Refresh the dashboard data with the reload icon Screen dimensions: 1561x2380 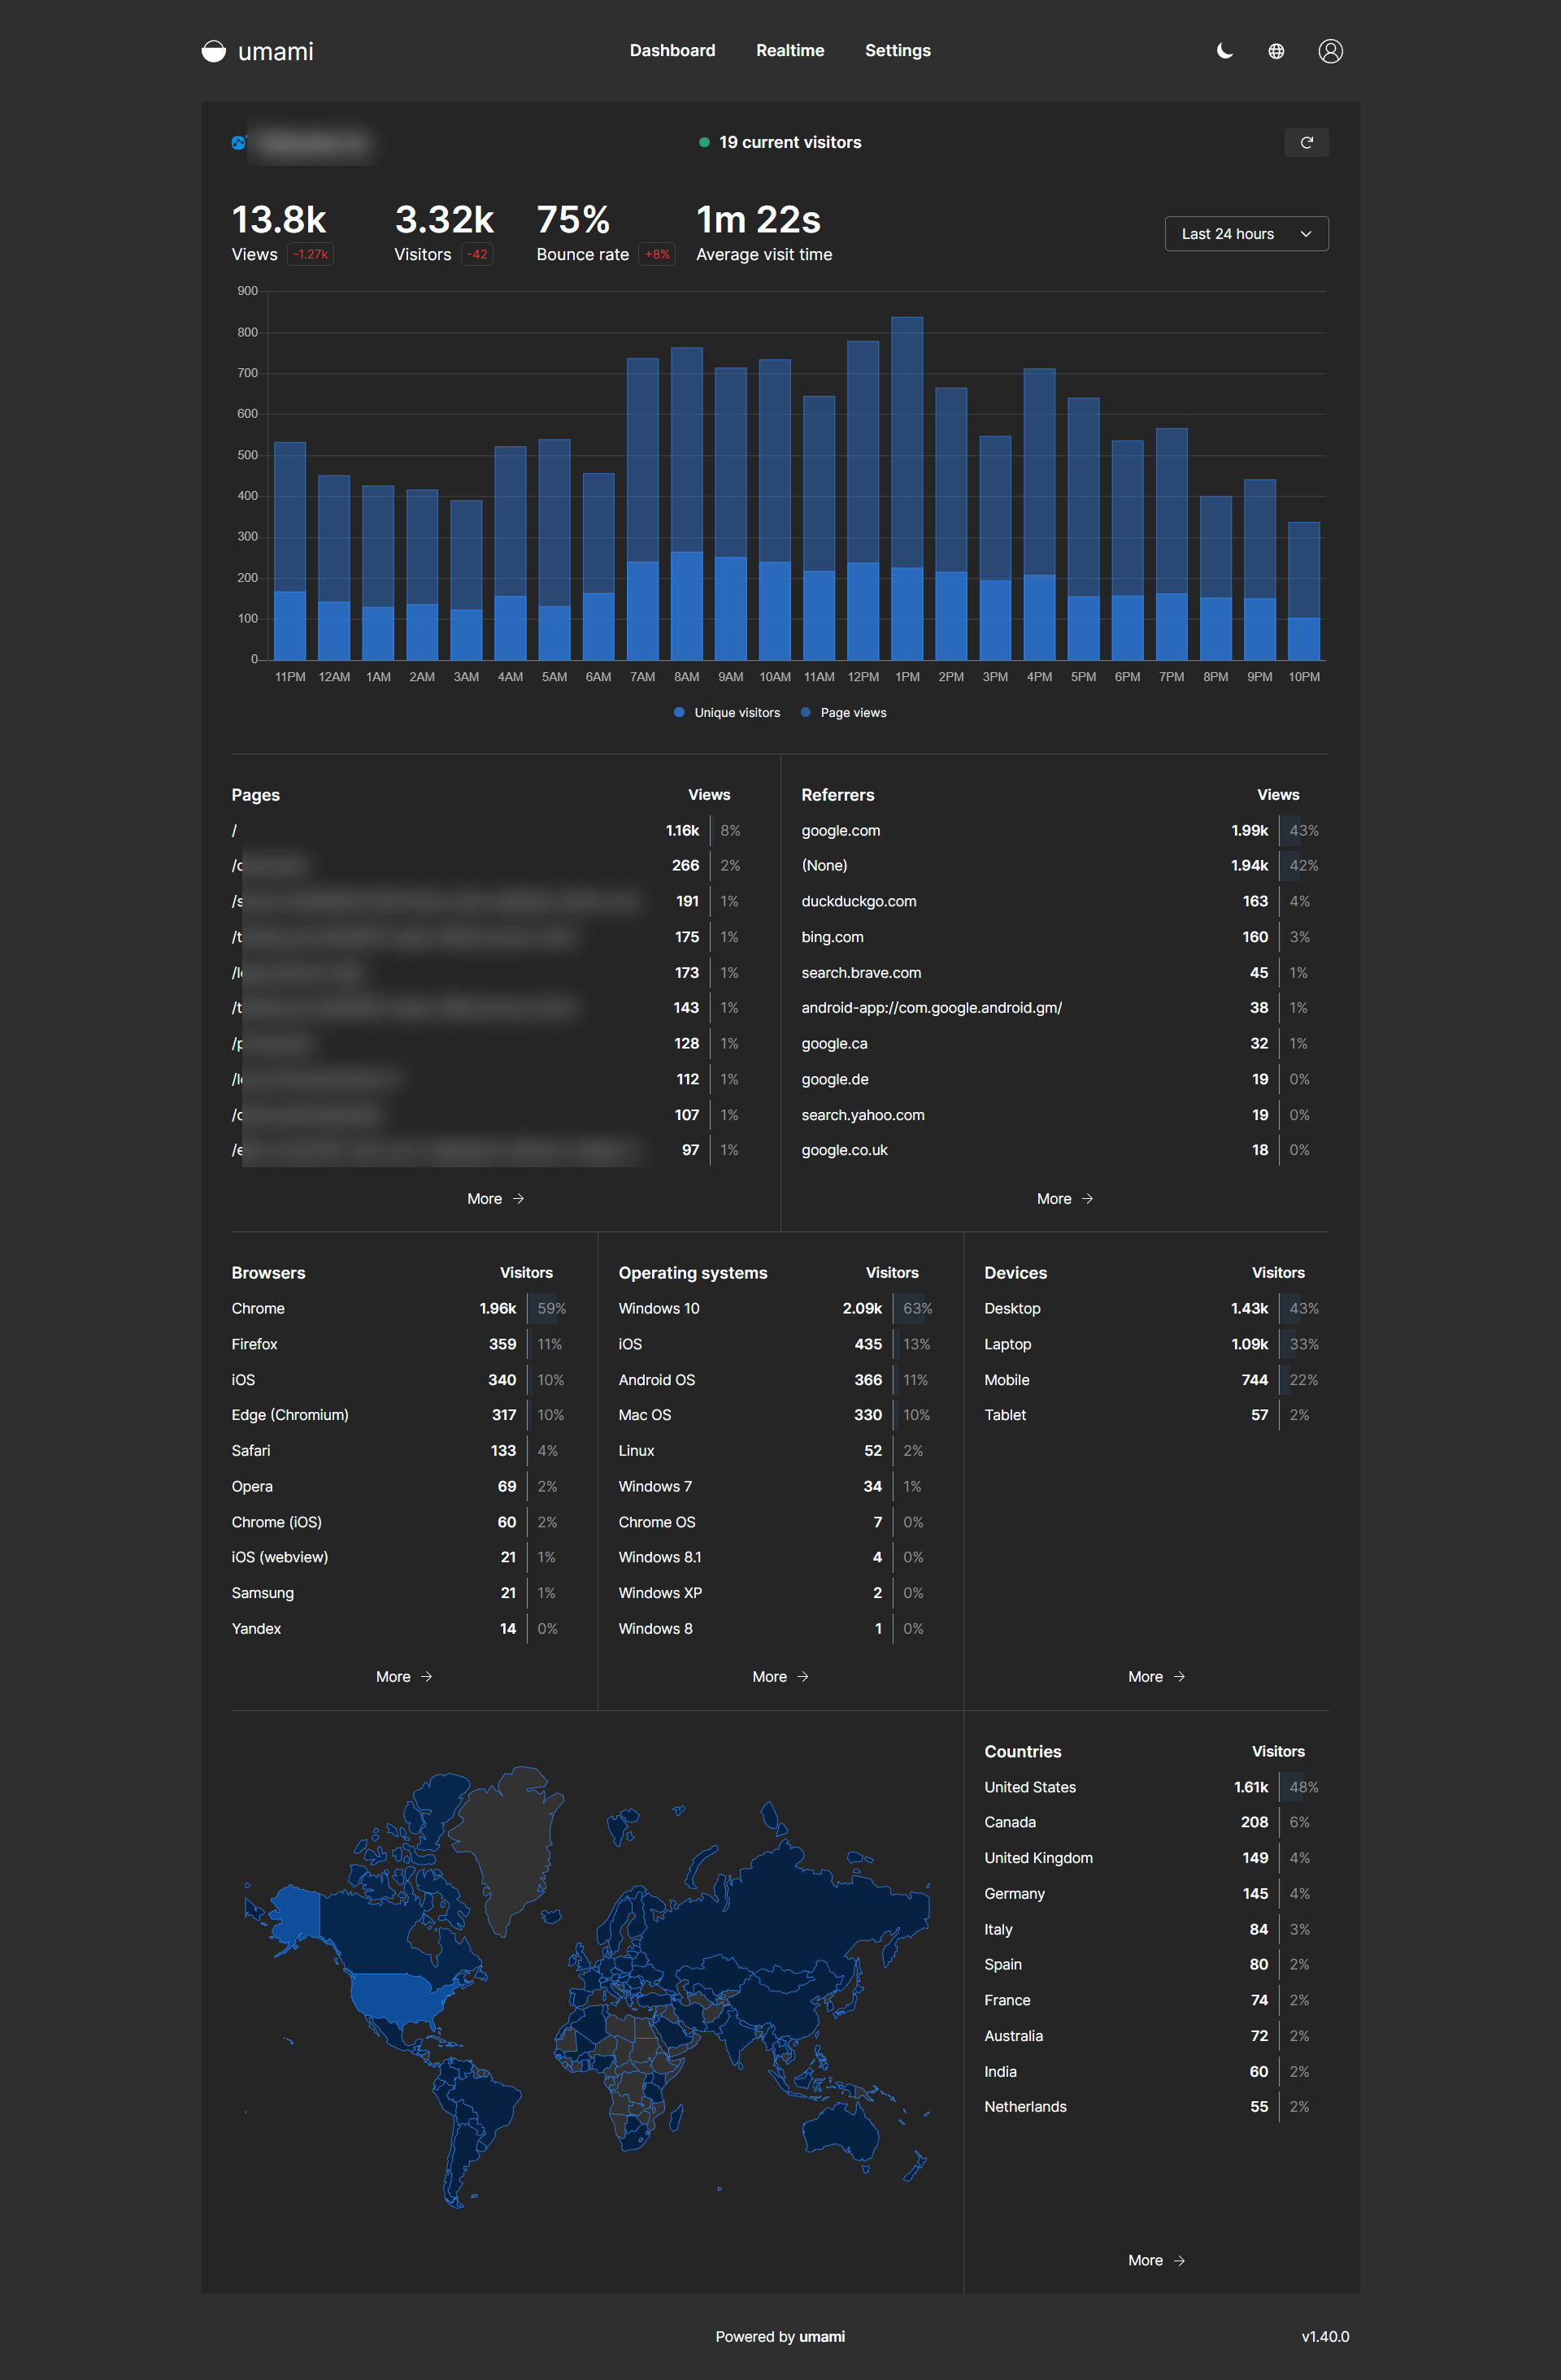click(1307, 142)
